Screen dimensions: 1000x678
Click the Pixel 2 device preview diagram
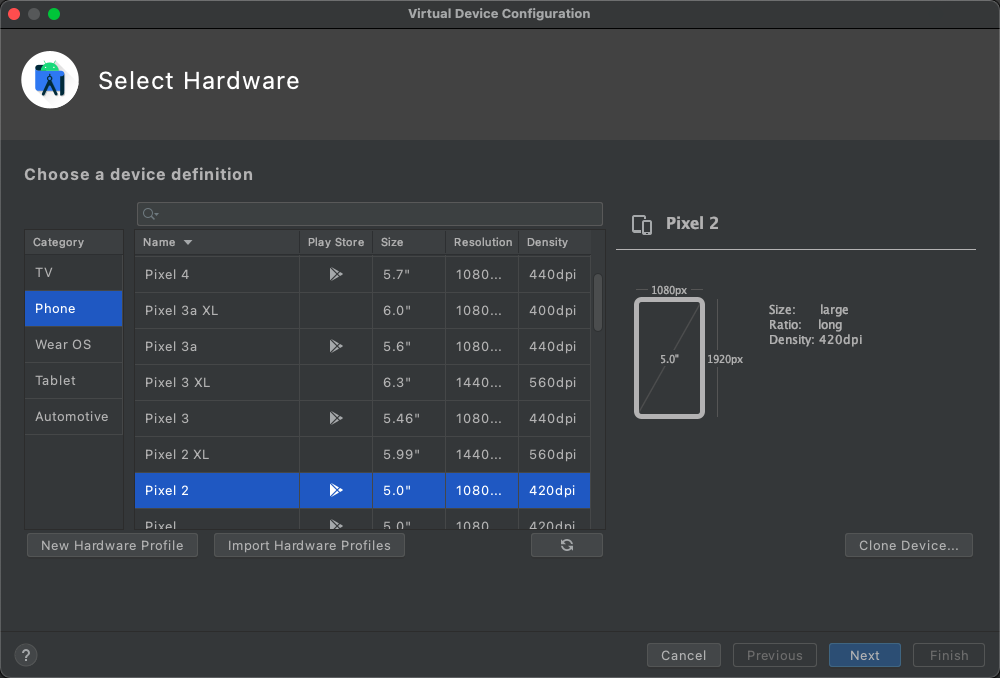(670, 358)
